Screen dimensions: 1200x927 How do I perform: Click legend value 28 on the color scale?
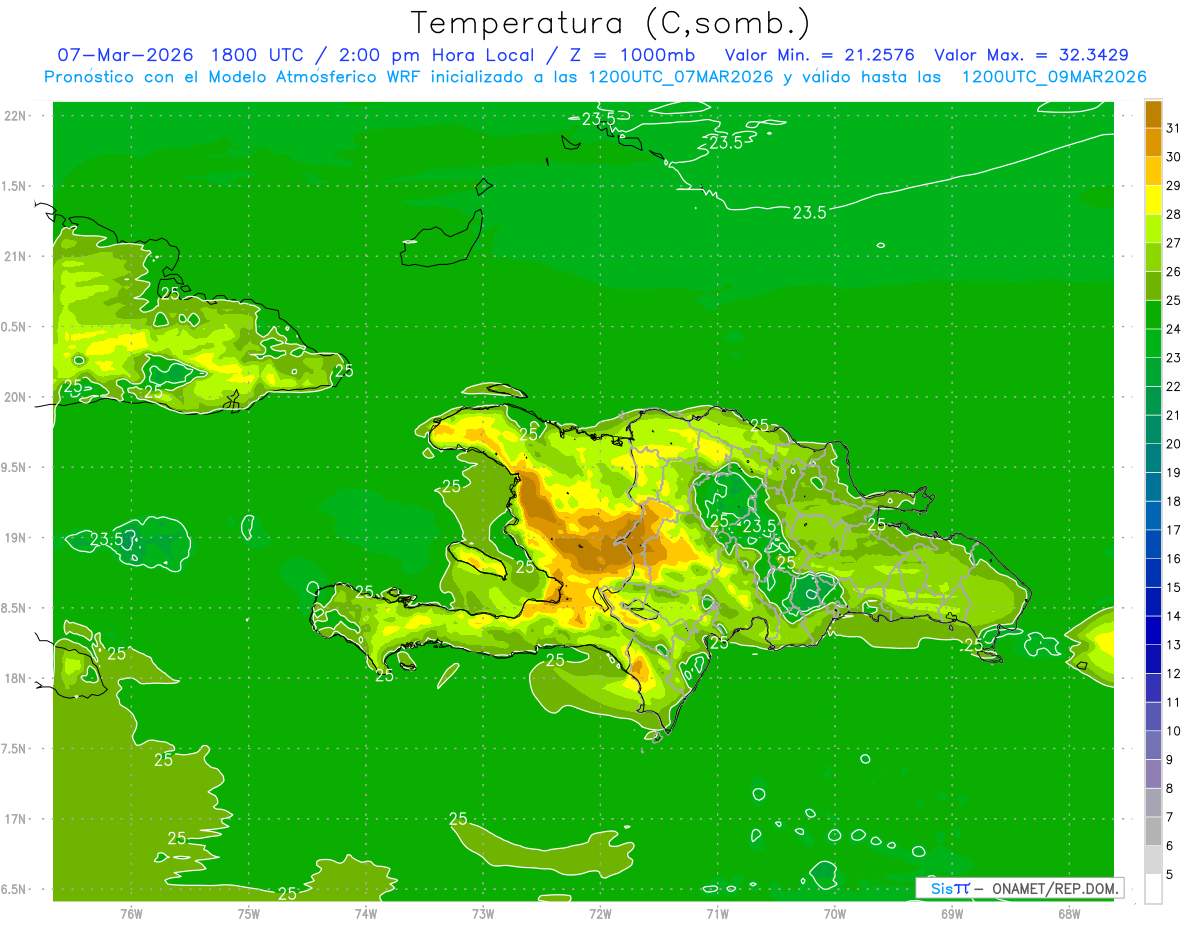pos(1173,214)
